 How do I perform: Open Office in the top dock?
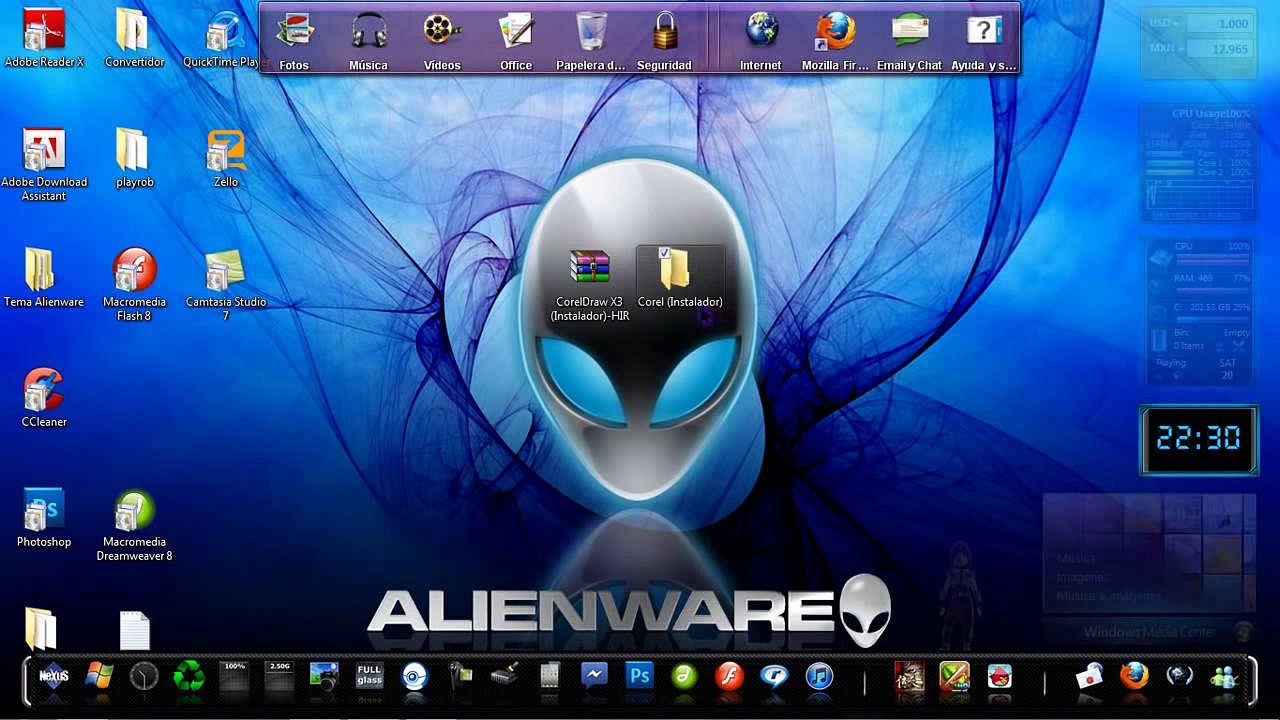pos(516,42)
